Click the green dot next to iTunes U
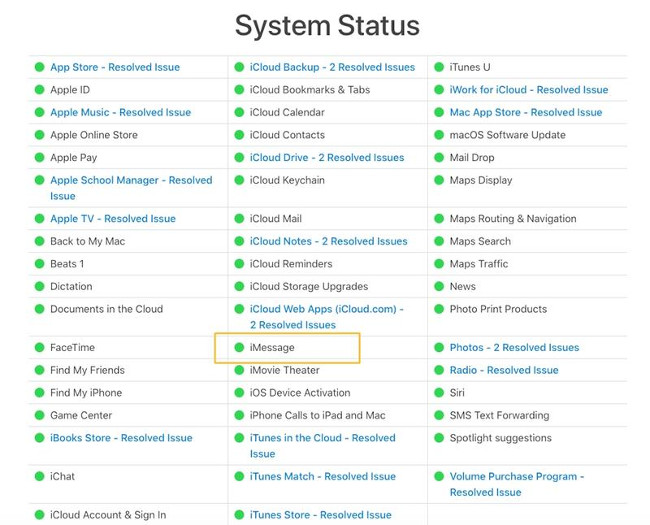 click(440, 67)
